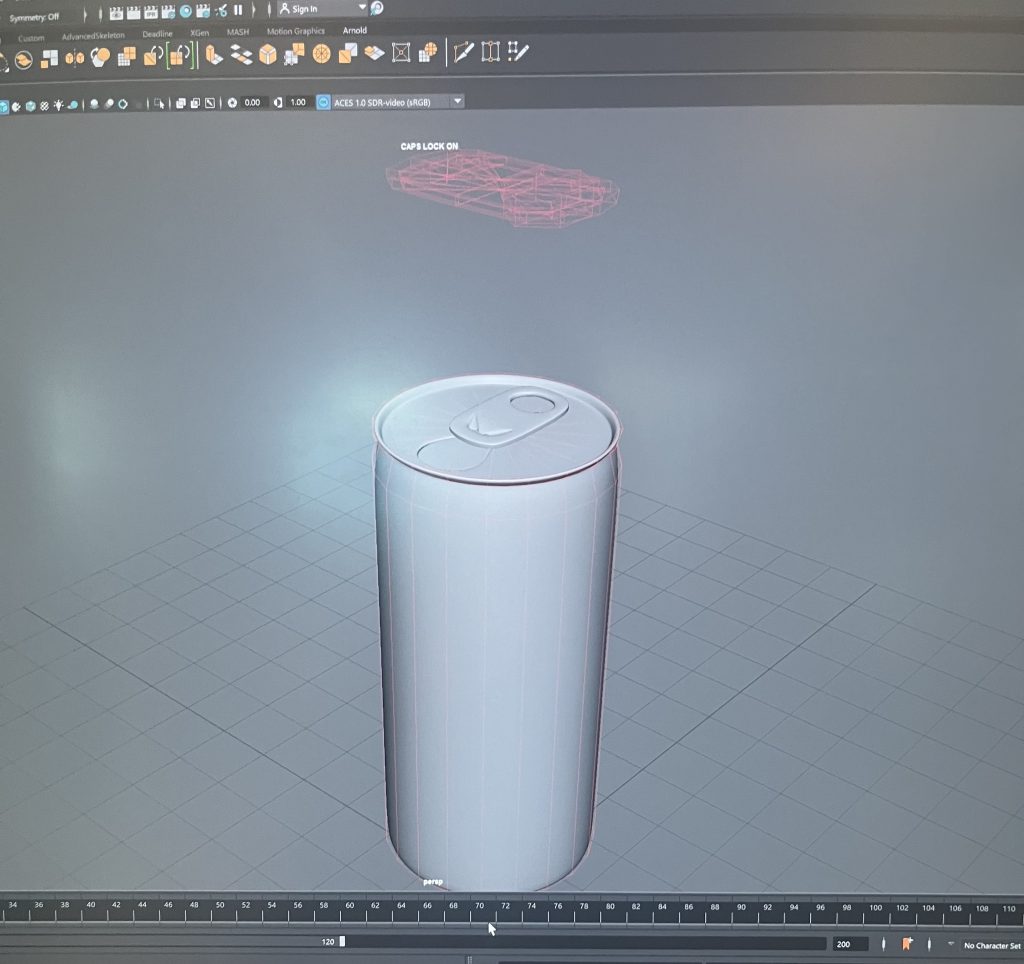The width and height of the screenshot is (1024, 964).
Task: Open Hypershade blue sphere icon
Action: tap(185, 11)
